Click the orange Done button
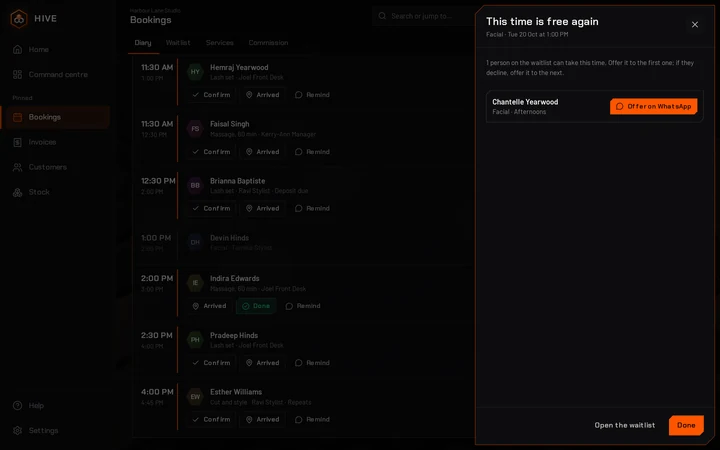 [686, 425]
